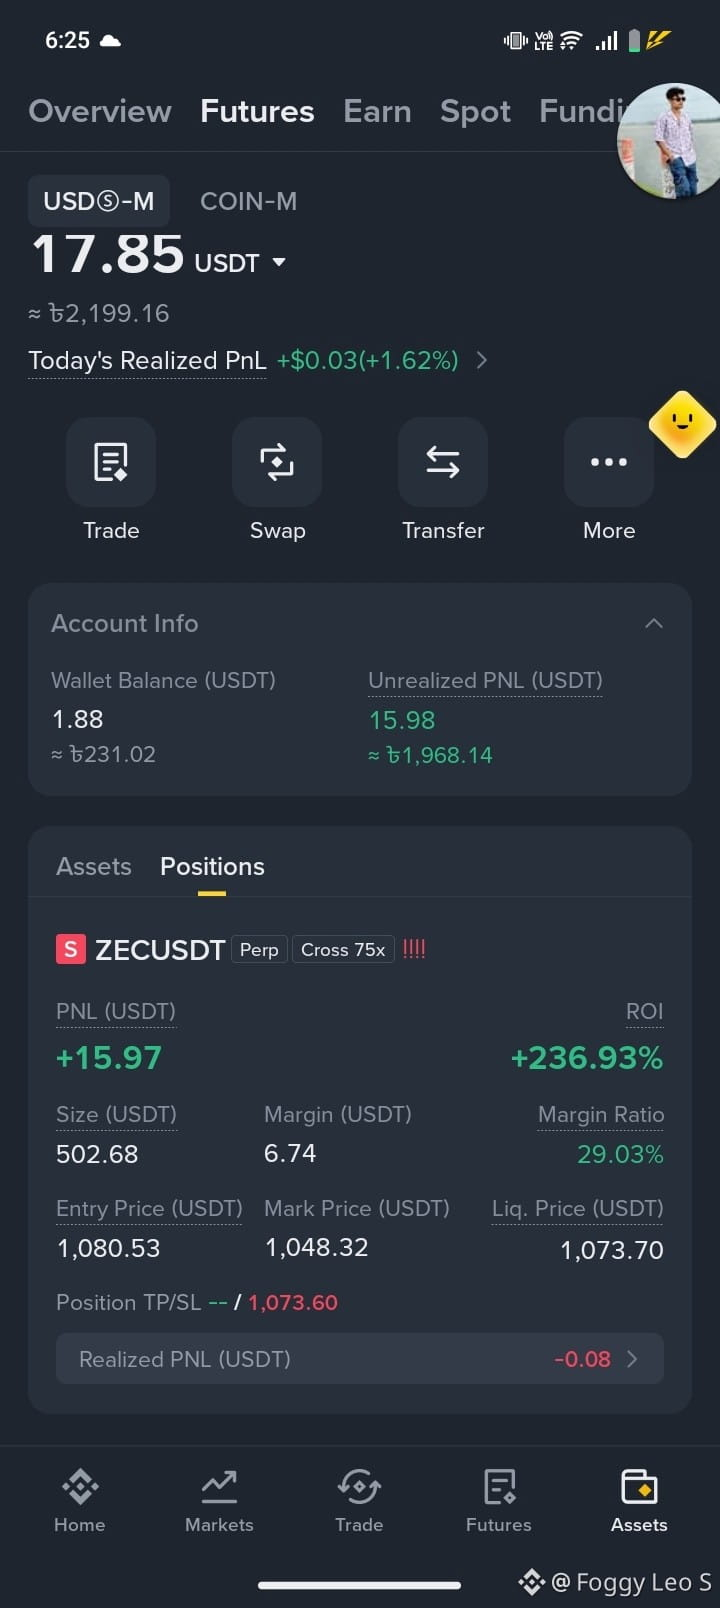Open the Swap icon
Viewport: 720px width, 1608px height.
[x=277, y=462]
